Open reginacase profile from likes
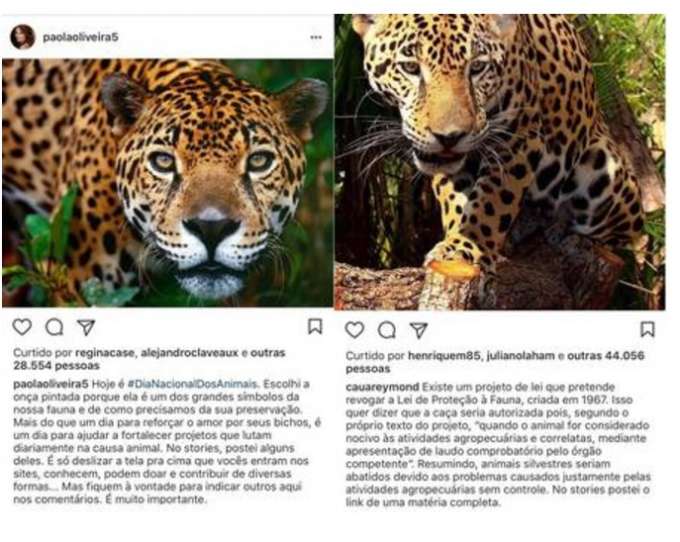The image size is (680, 542). 105,353
